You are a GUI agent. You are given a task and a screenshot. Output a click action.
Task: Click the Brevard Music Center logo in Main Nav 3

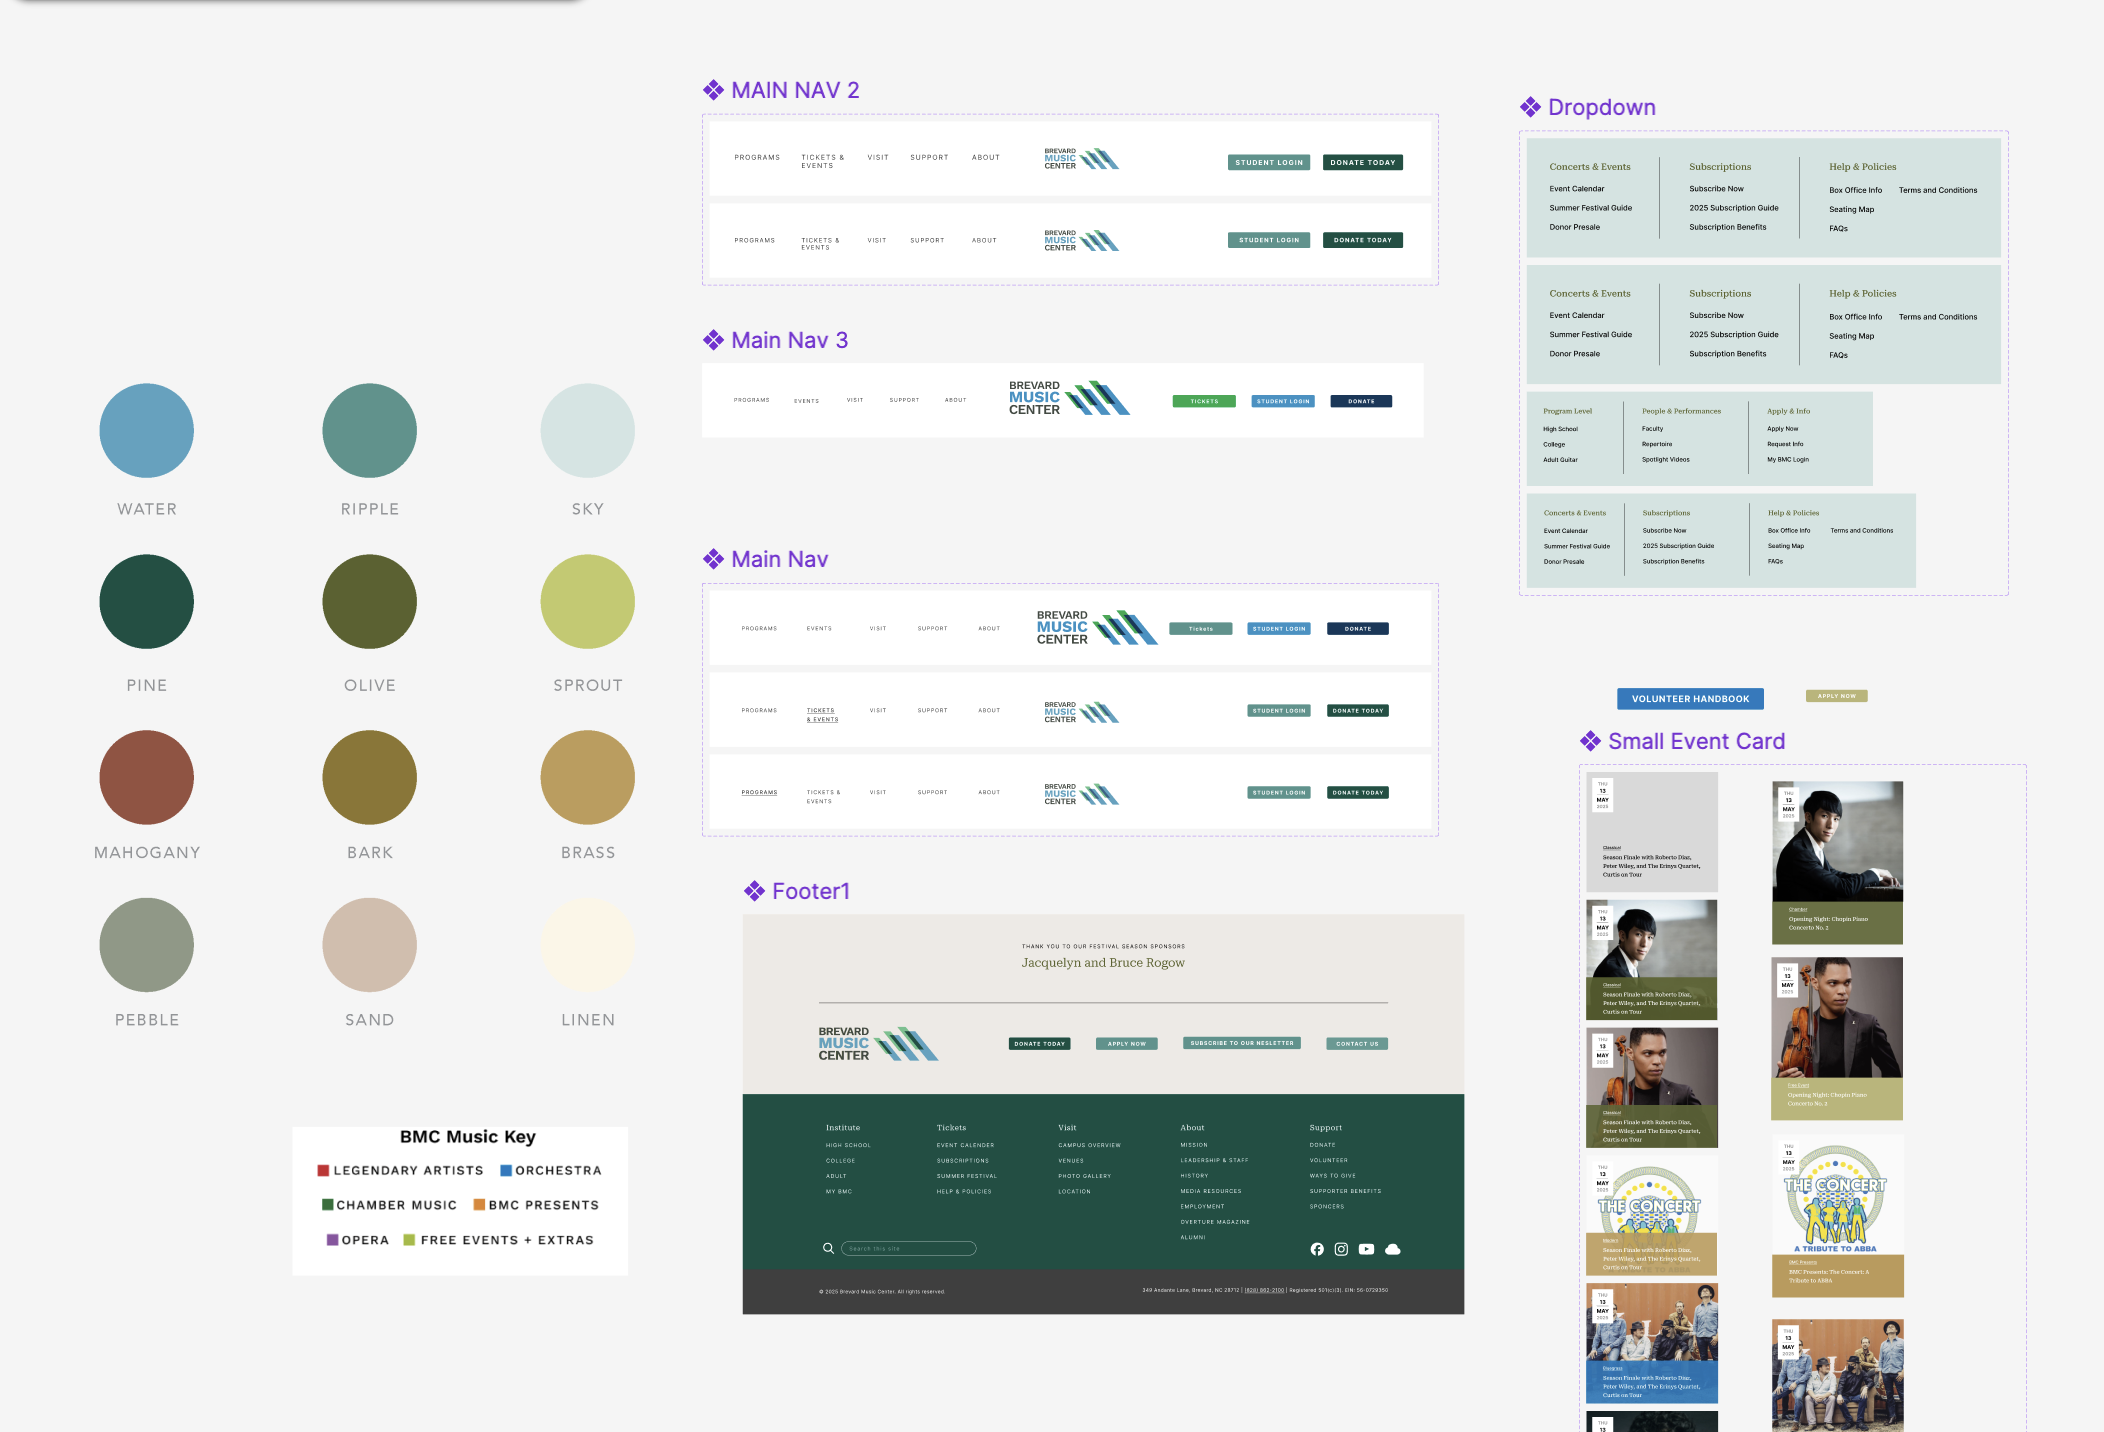[x=1068, y=398]
